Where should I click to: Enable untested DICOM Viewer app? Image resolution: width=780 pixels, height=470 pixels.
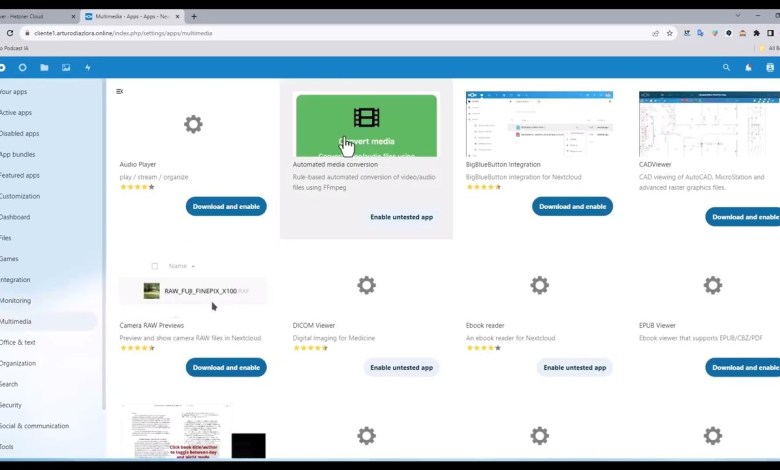coord(401,368)
